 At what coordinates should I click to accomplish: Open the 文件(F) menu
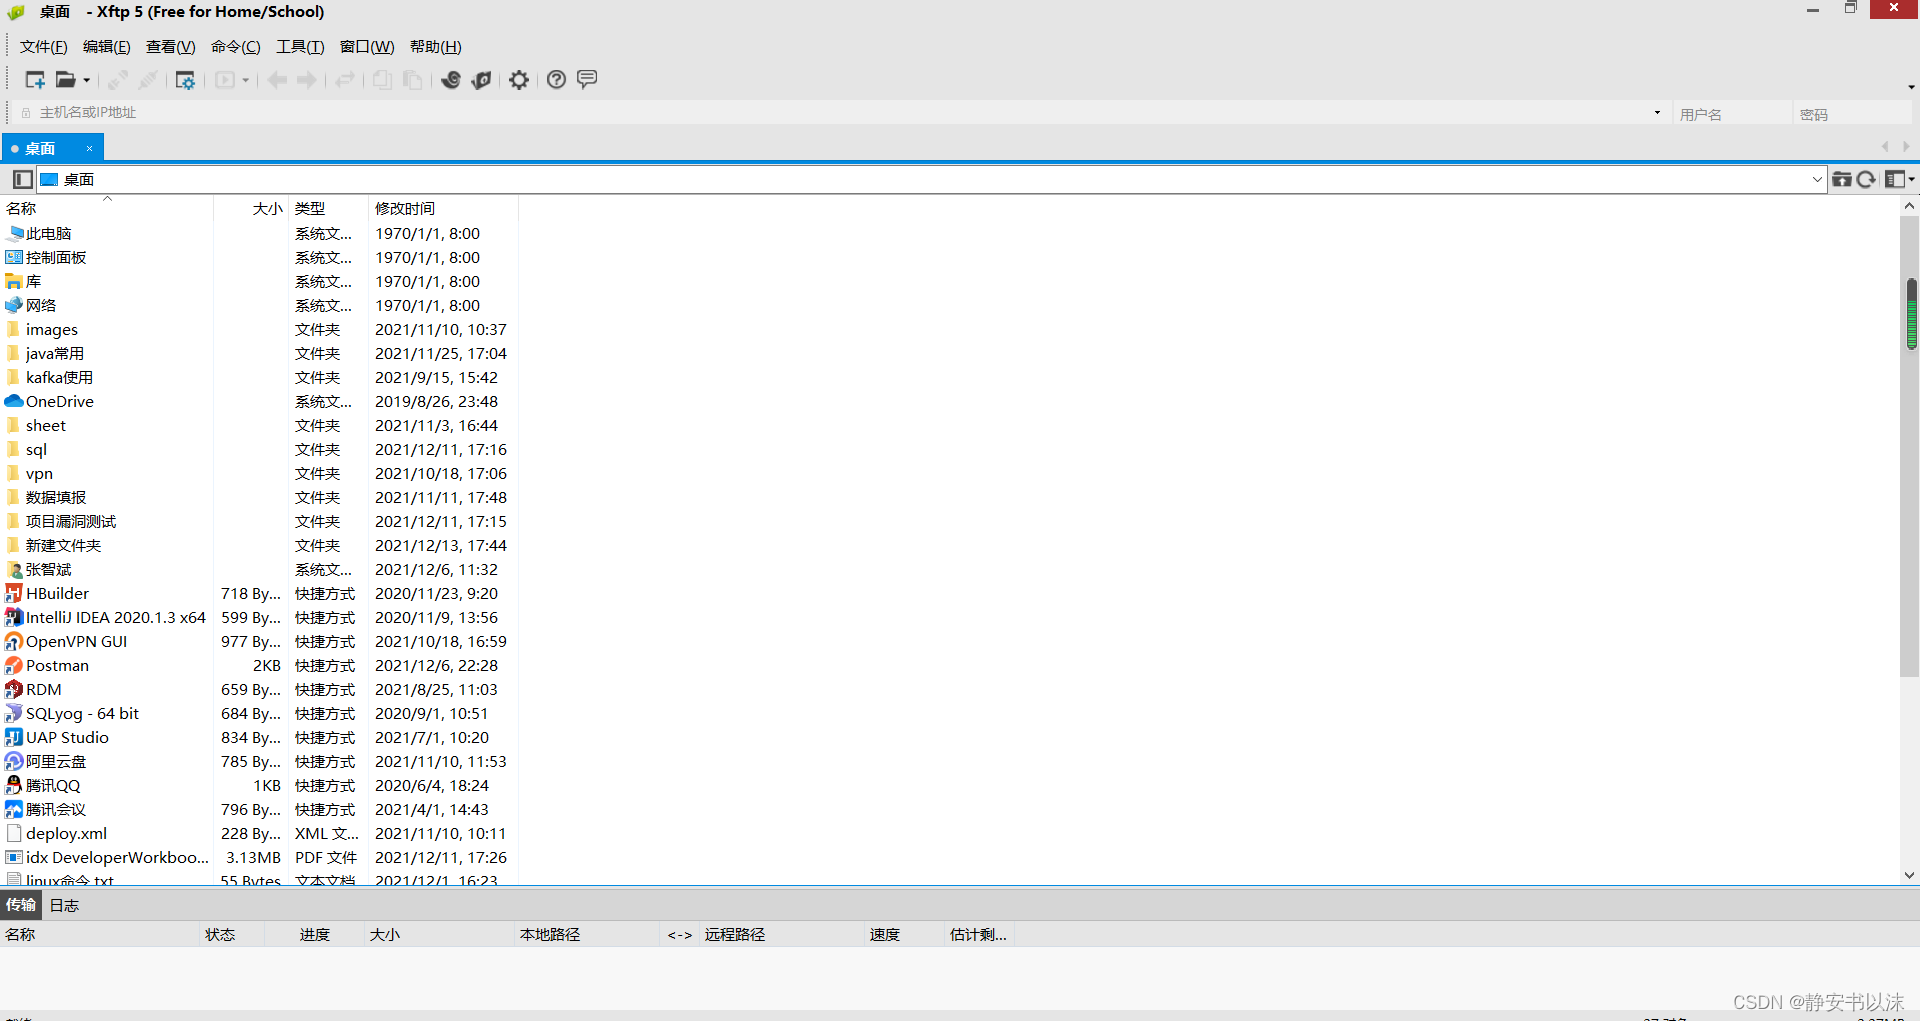coord(44,47)
